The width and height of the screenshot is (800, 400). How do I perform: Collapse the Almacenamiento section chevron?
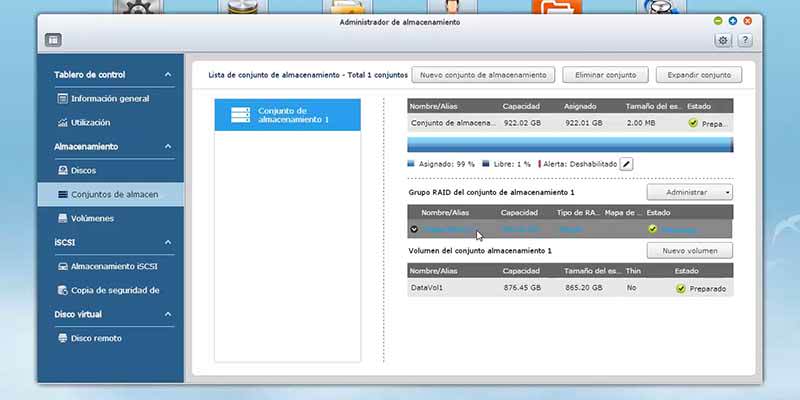click(x=168, y=146)
